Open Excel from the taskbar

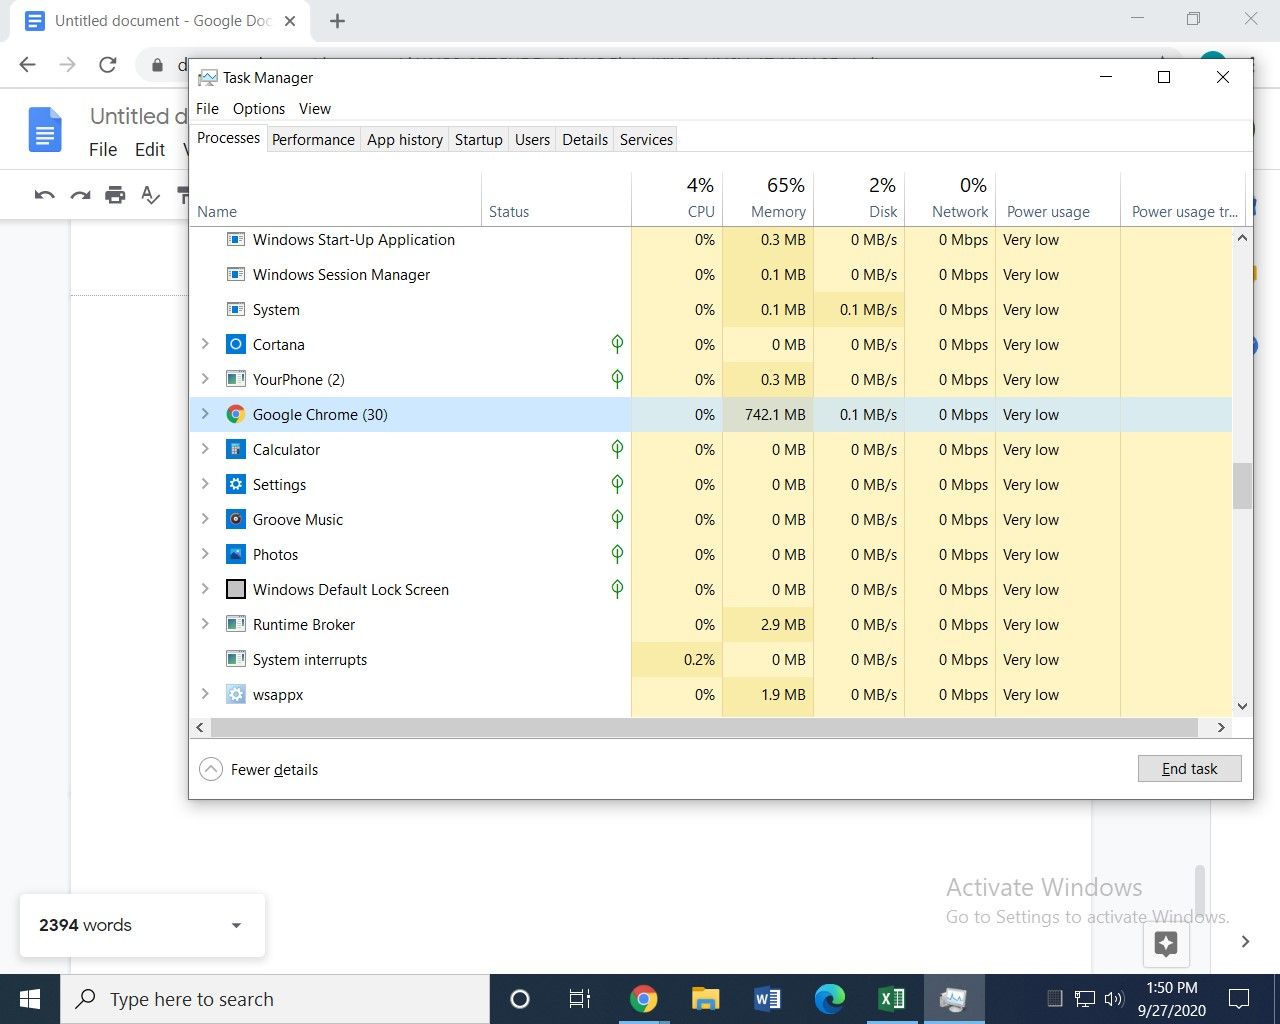tap(891, 998)
